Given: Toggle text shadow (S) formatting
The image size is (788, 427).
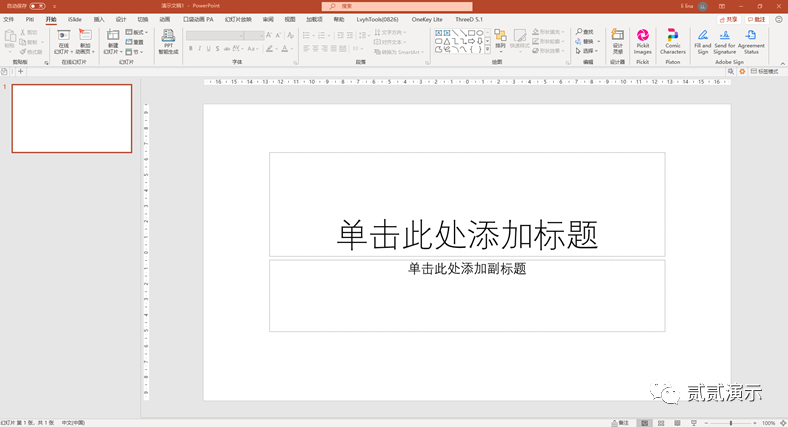Looking at the screenshot, I should pos(218,49).
